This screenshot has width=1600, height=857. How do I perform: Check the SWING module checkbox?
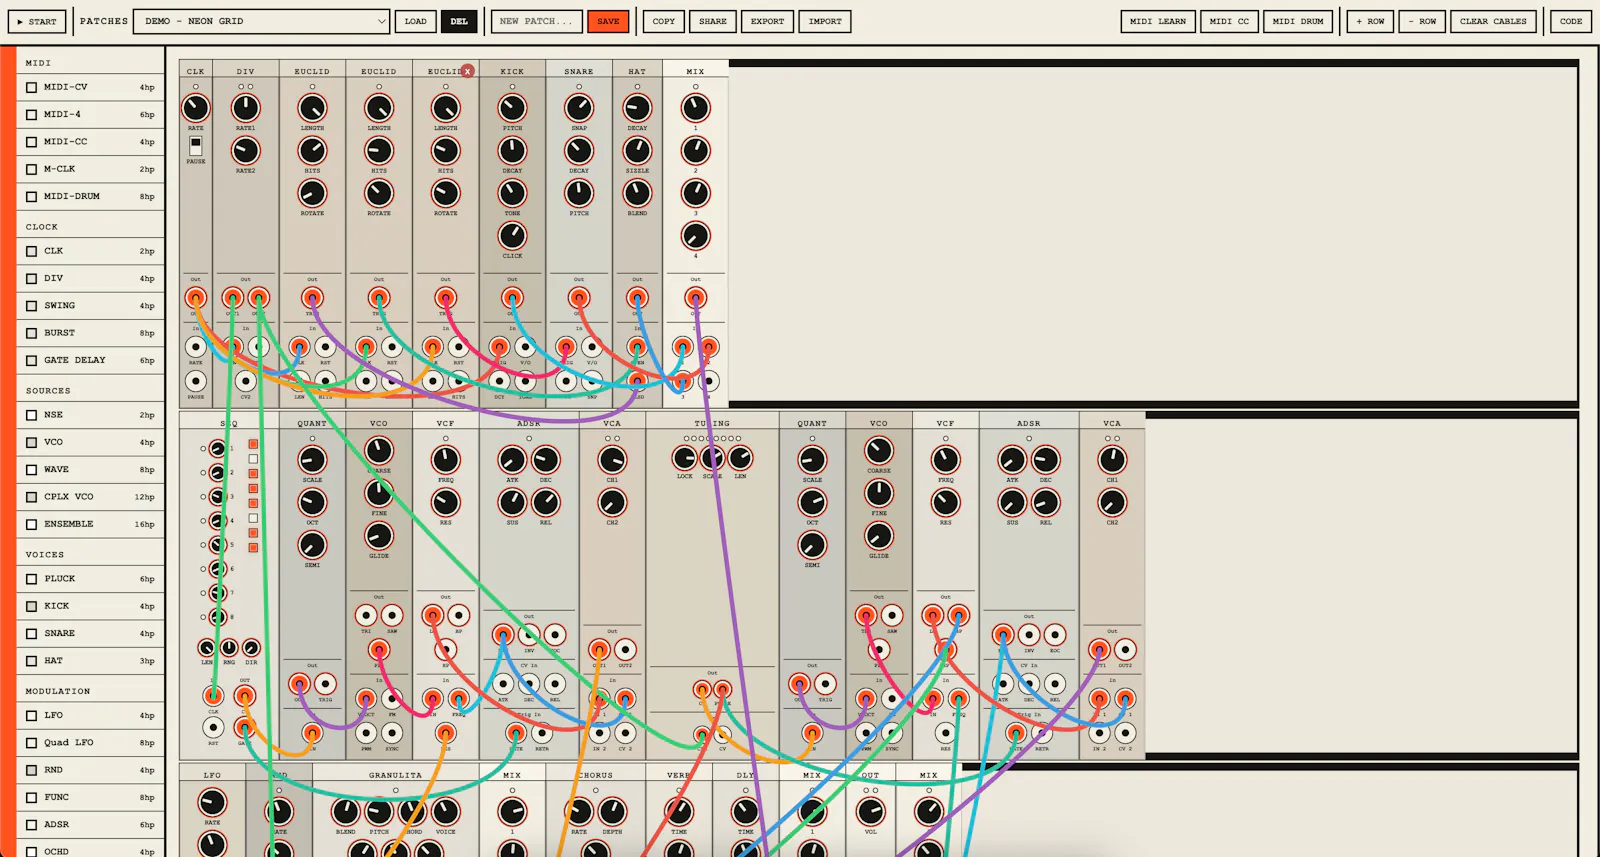click(x=32, y=305)
